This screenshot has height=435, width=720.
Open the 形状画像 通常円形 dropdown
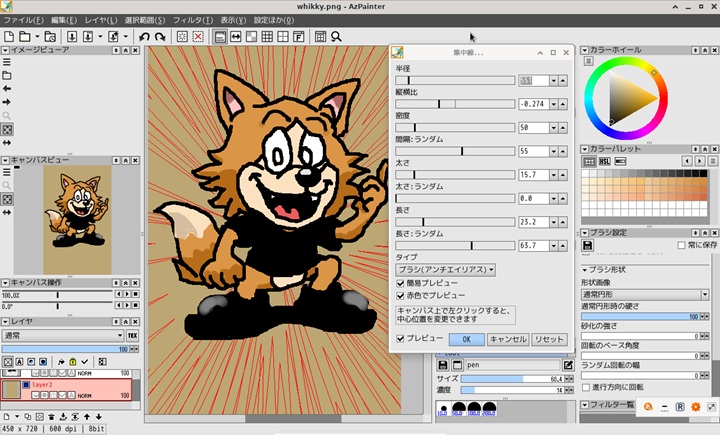[x=645, y=294]
